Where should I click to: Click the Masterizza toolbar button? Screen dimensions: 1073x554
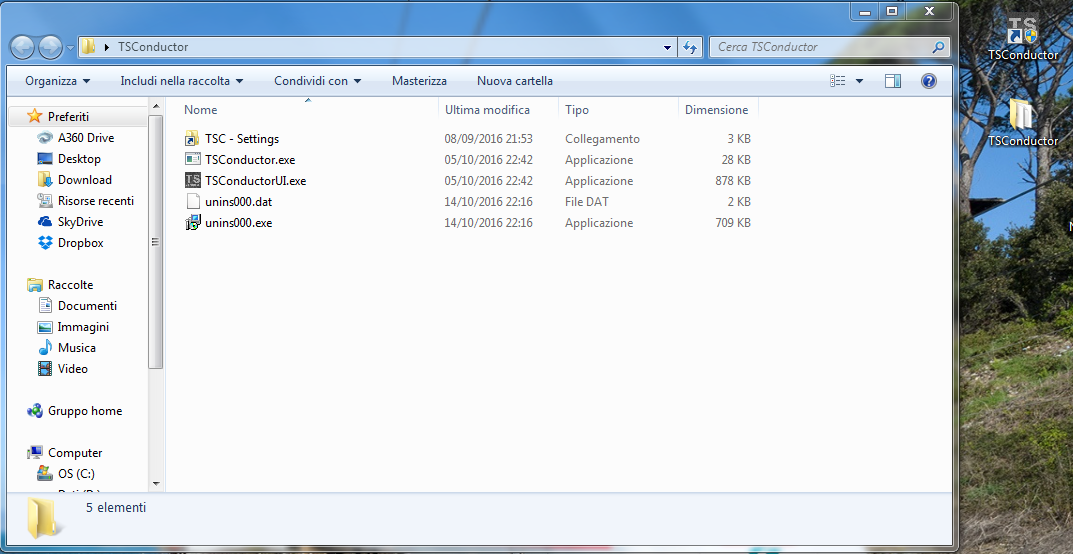[419, 81]
